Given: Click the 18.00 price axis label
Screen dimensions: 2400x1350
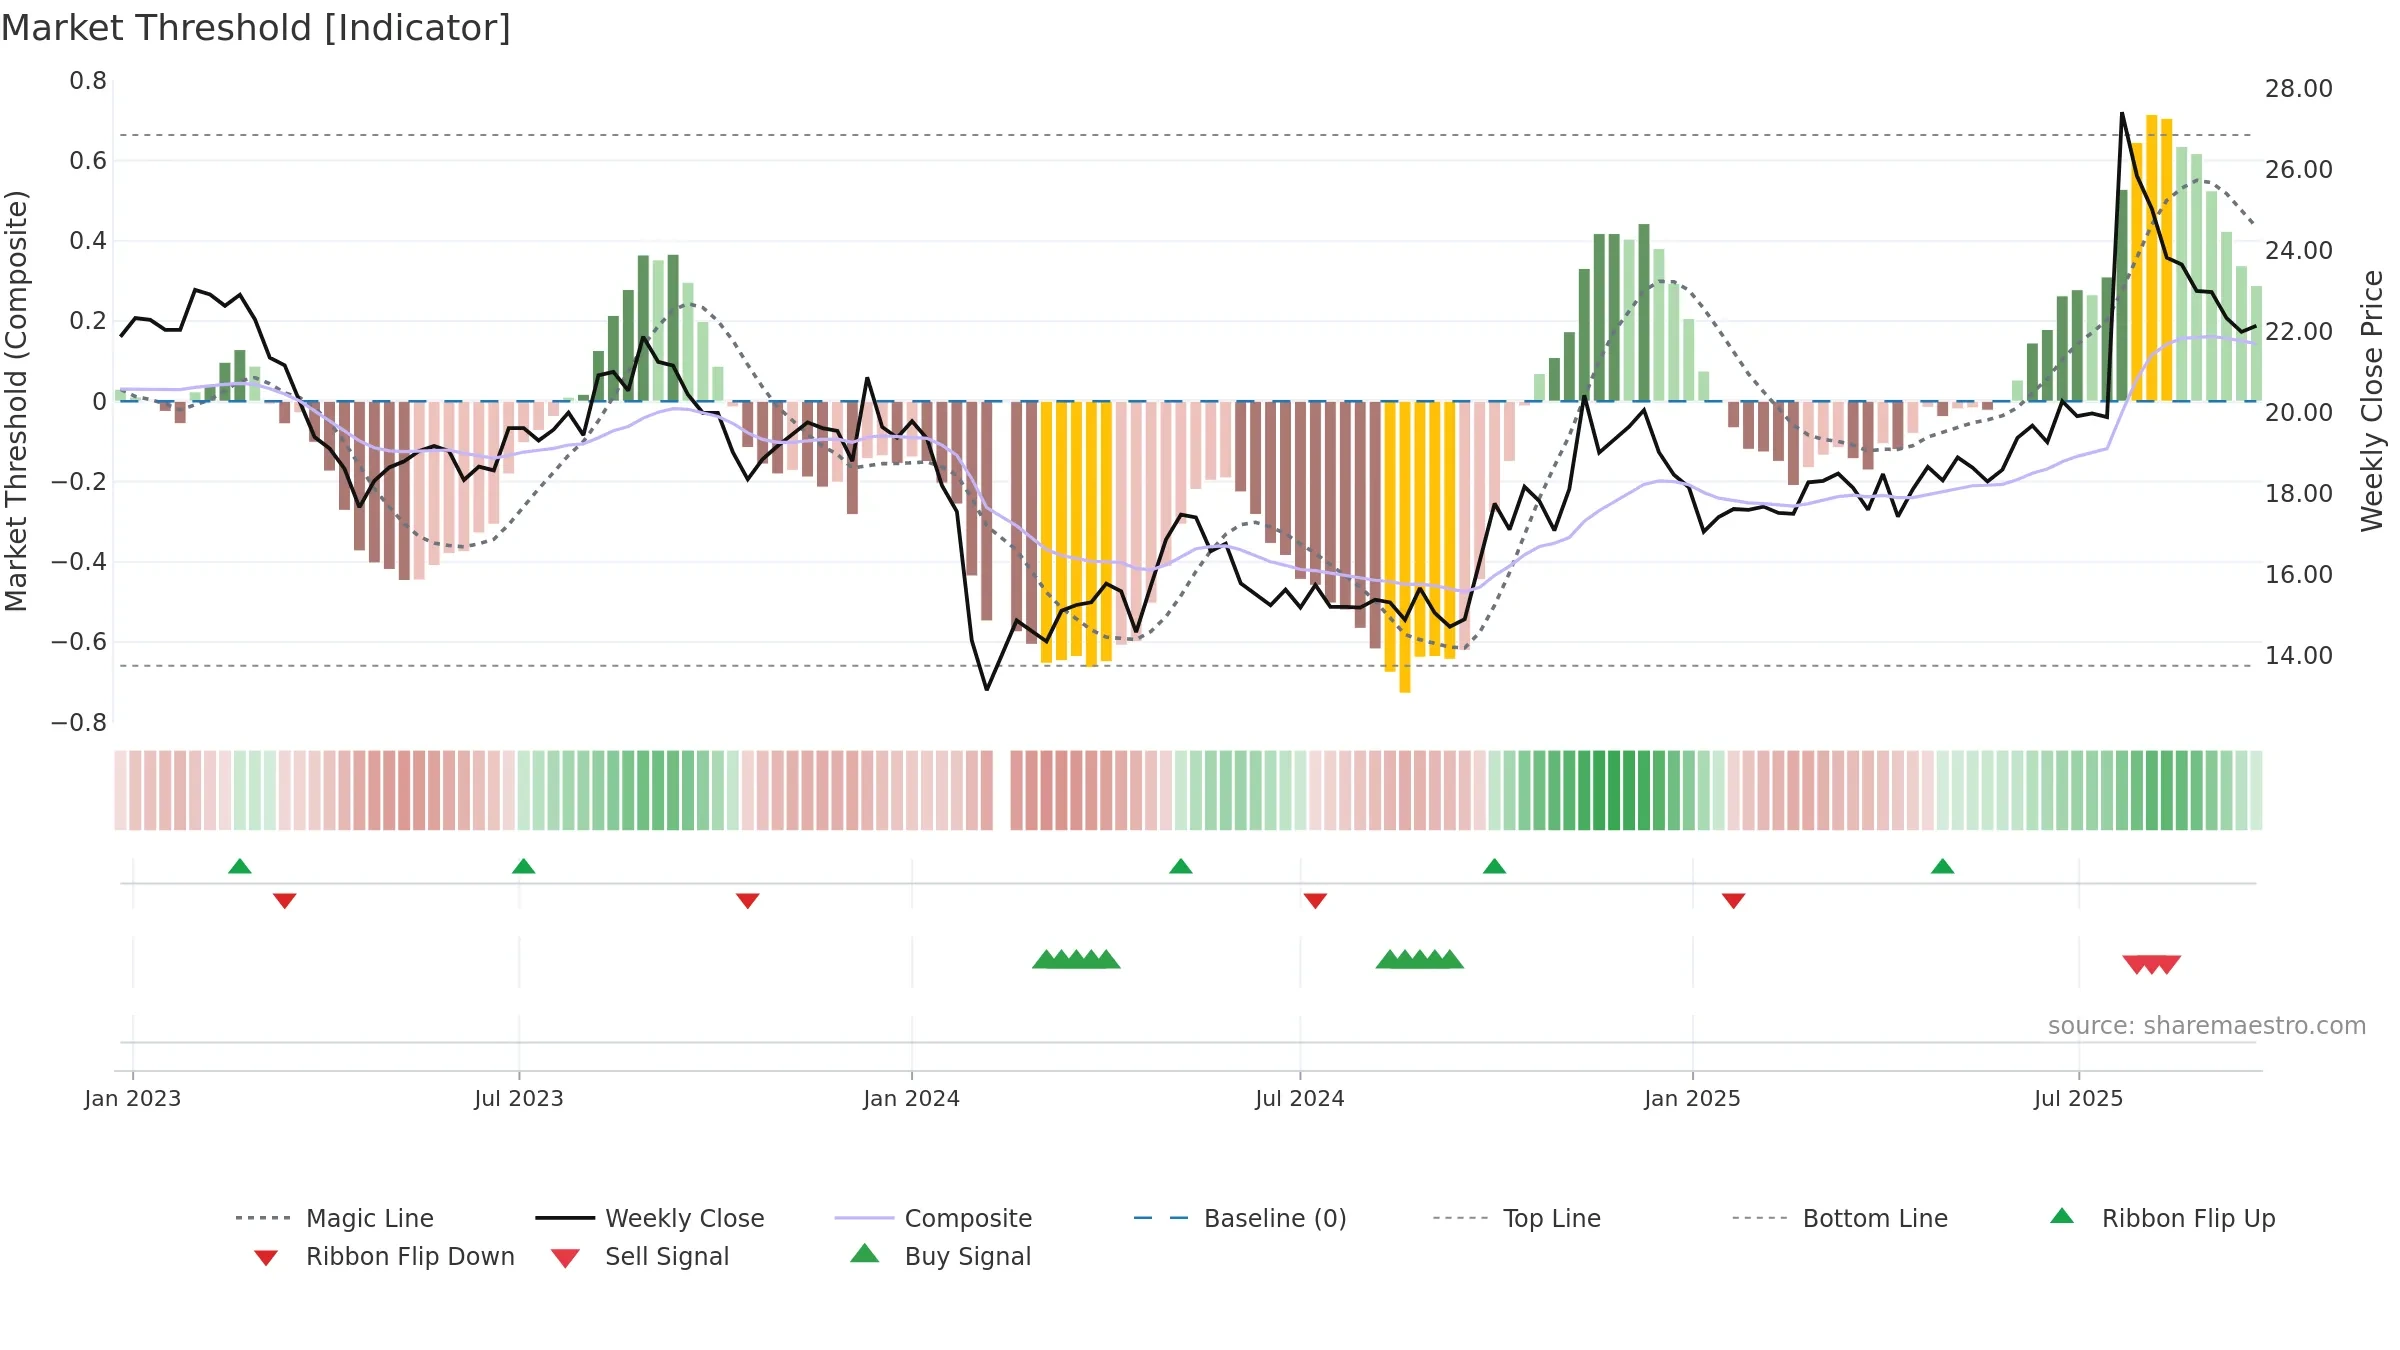Looking at the screenshot, I should [2299, 494].
